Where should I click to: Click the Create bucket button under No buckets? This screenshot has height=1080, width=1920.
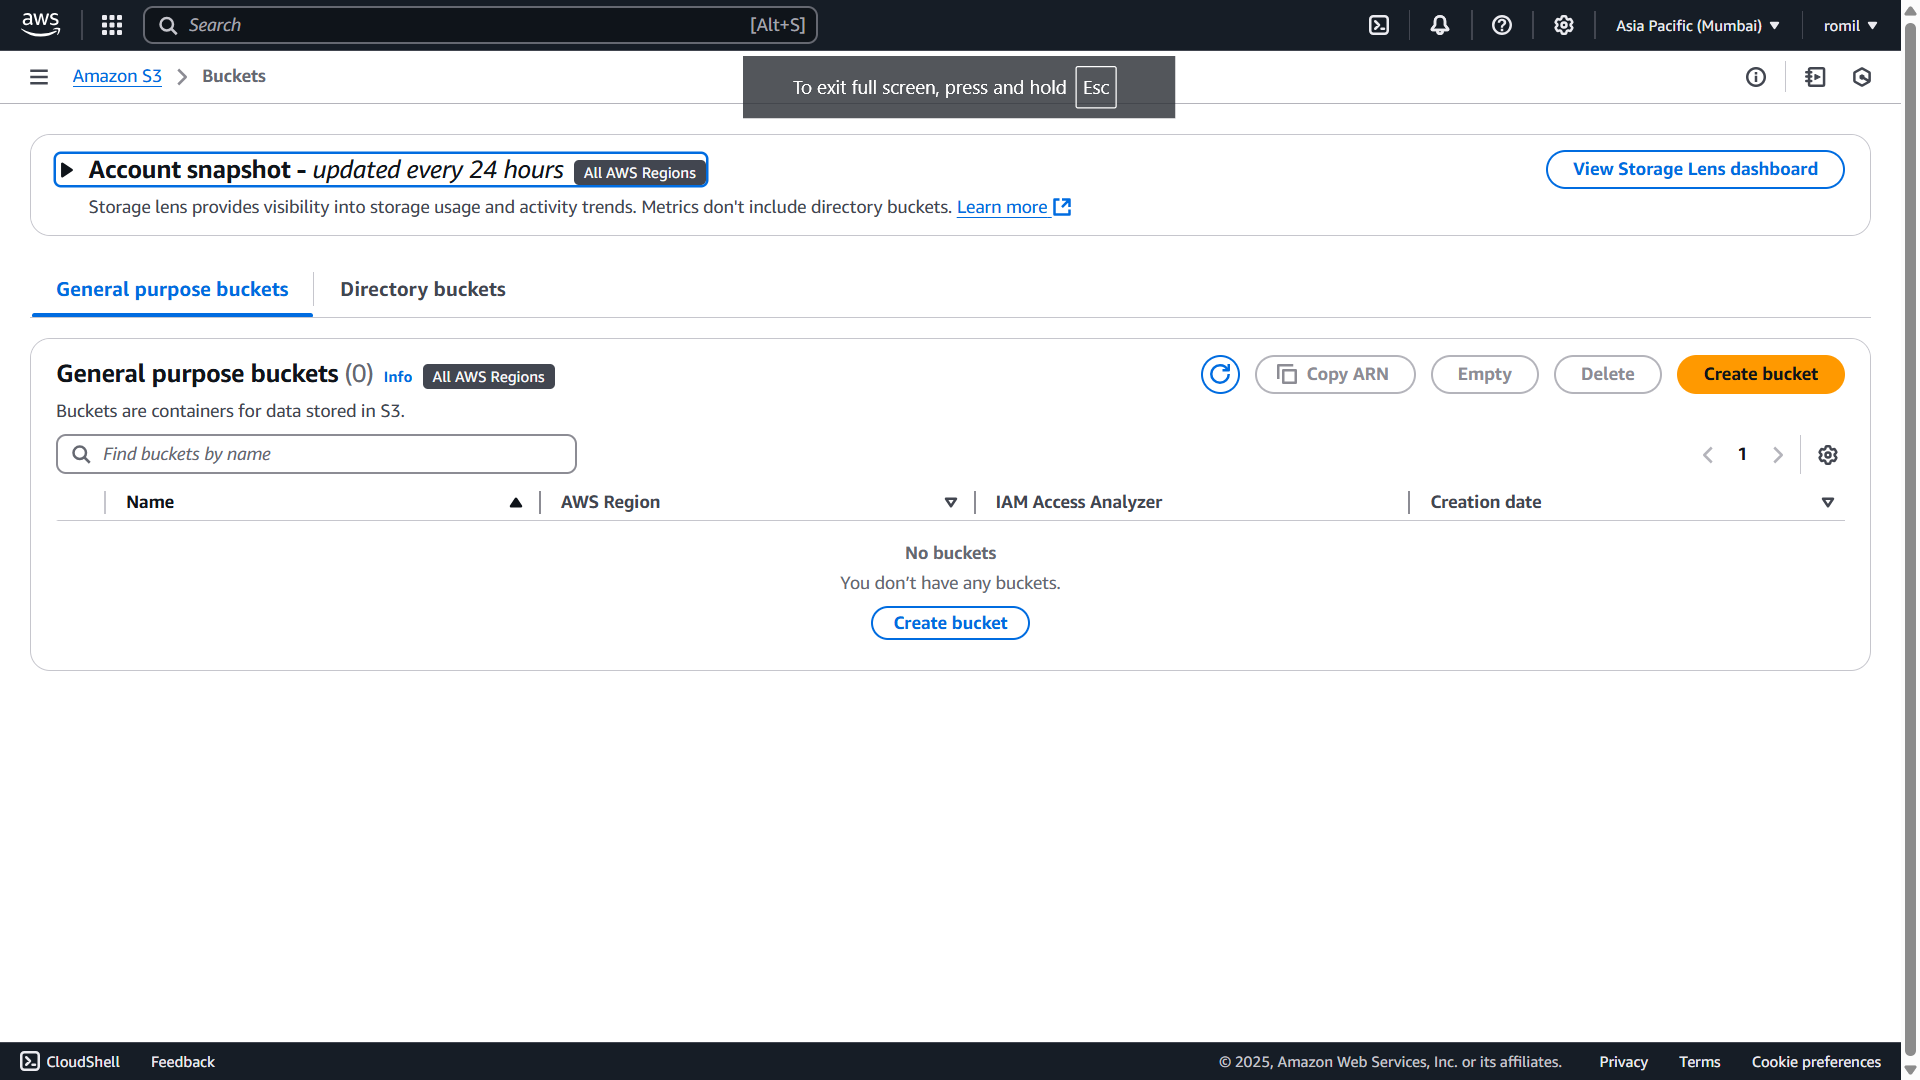click(950, 623)
